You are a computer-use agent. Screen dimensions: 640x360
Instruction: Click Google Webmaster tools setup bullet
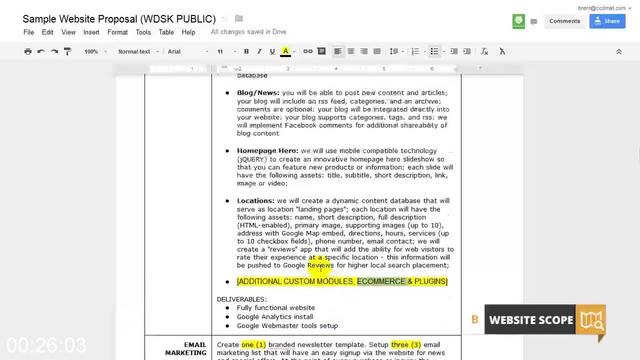tap(287, 326)
